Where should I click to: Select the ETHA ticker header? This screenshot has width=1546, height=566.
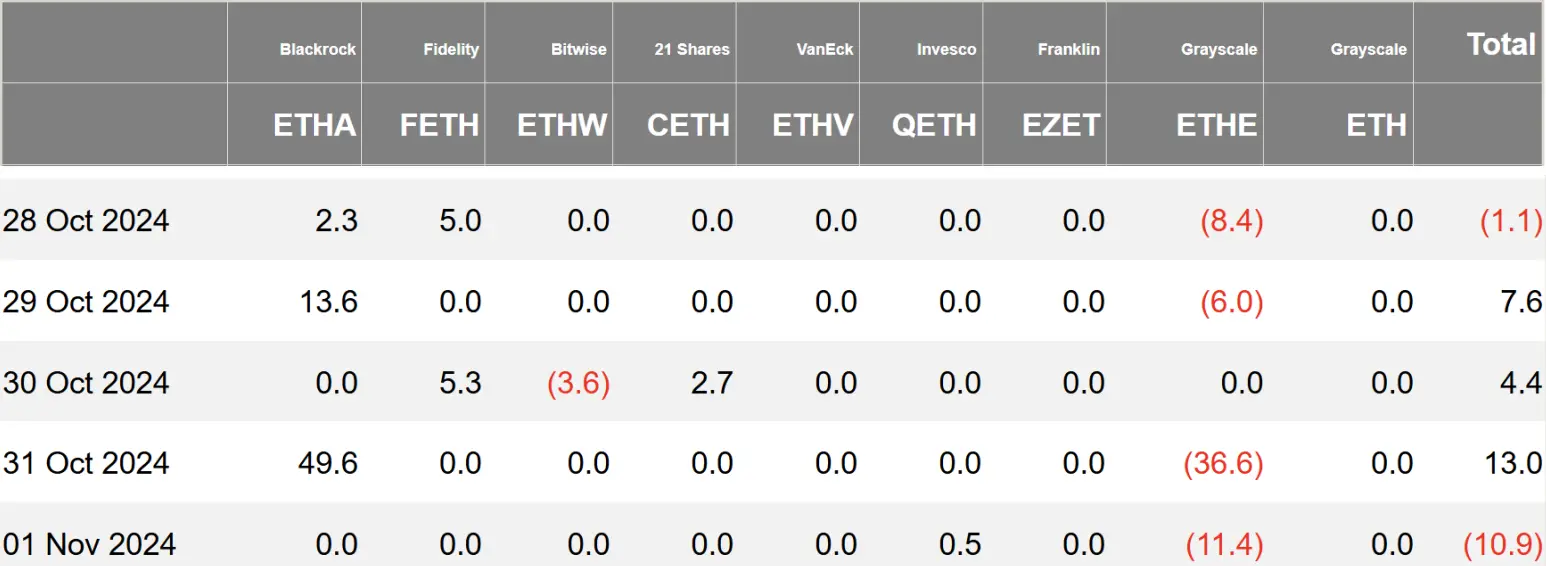[314, 125]
